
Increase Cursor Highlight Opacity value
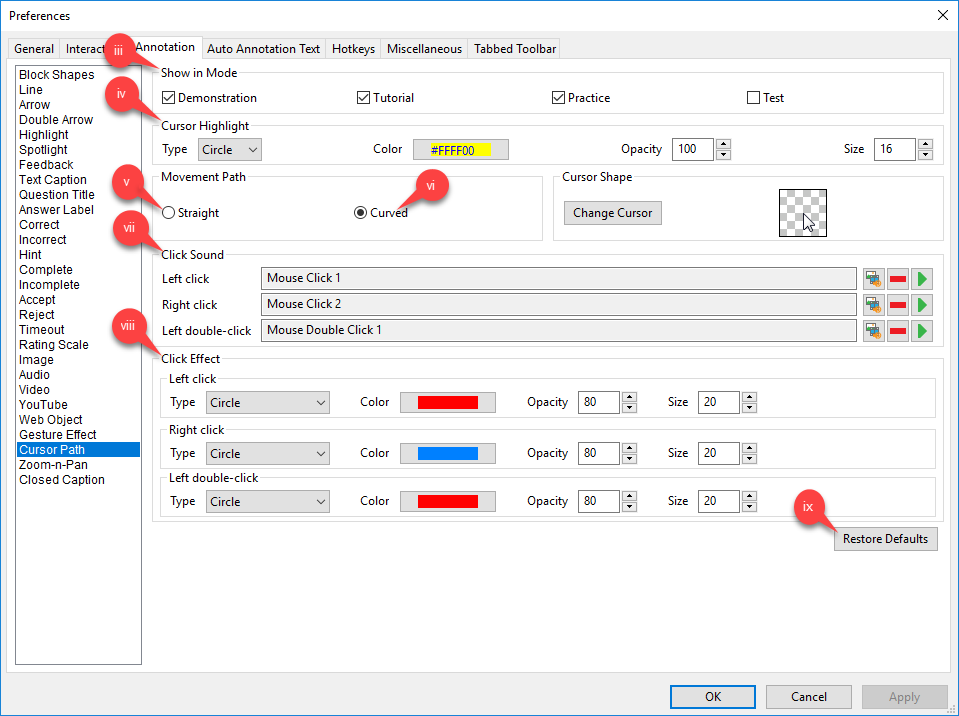click(x=724, y=144)
